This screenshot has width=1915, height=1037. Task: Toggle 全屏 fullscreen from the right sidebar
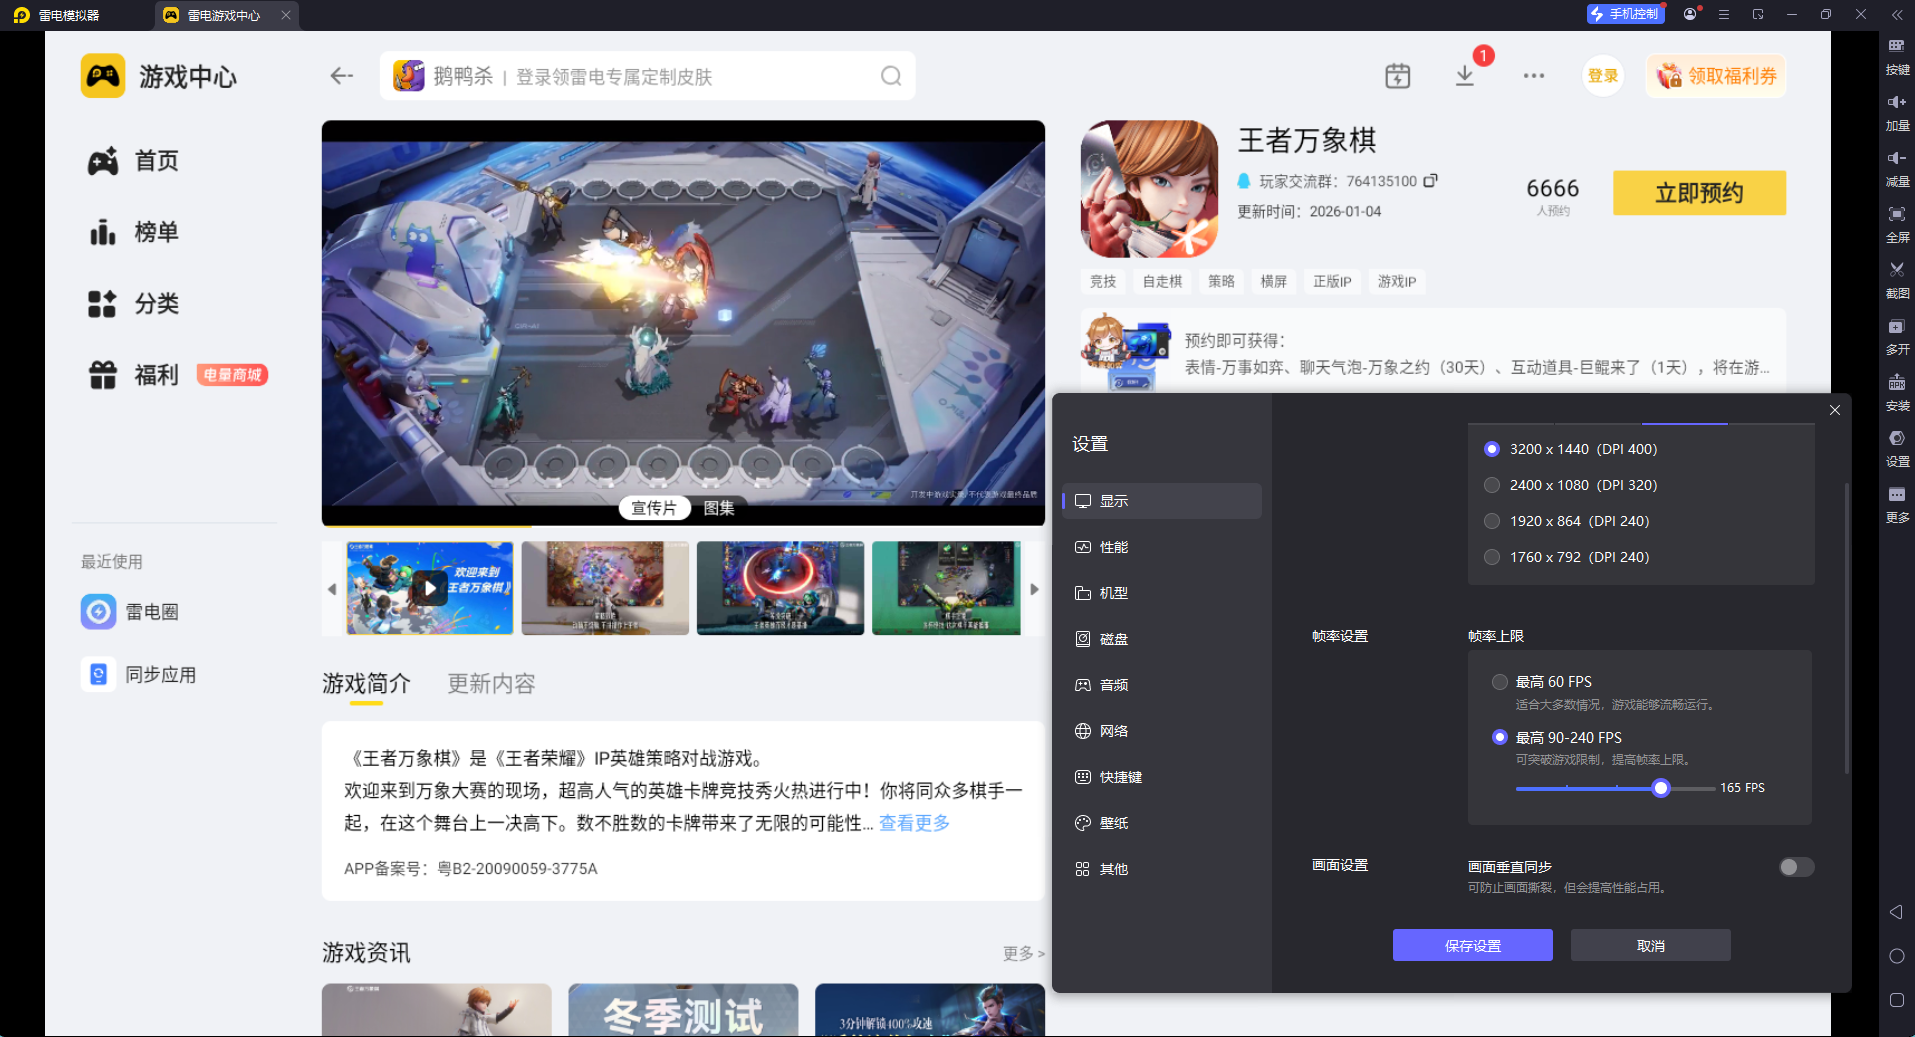point(1896,214)
